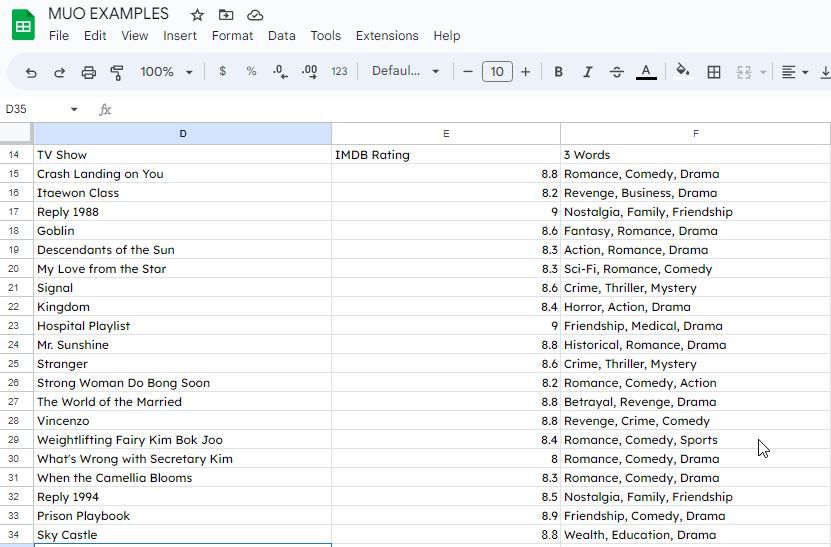Select the Horror, Action, Drama cell
Viewport: 831px width, 547px height.
[695, 307]
